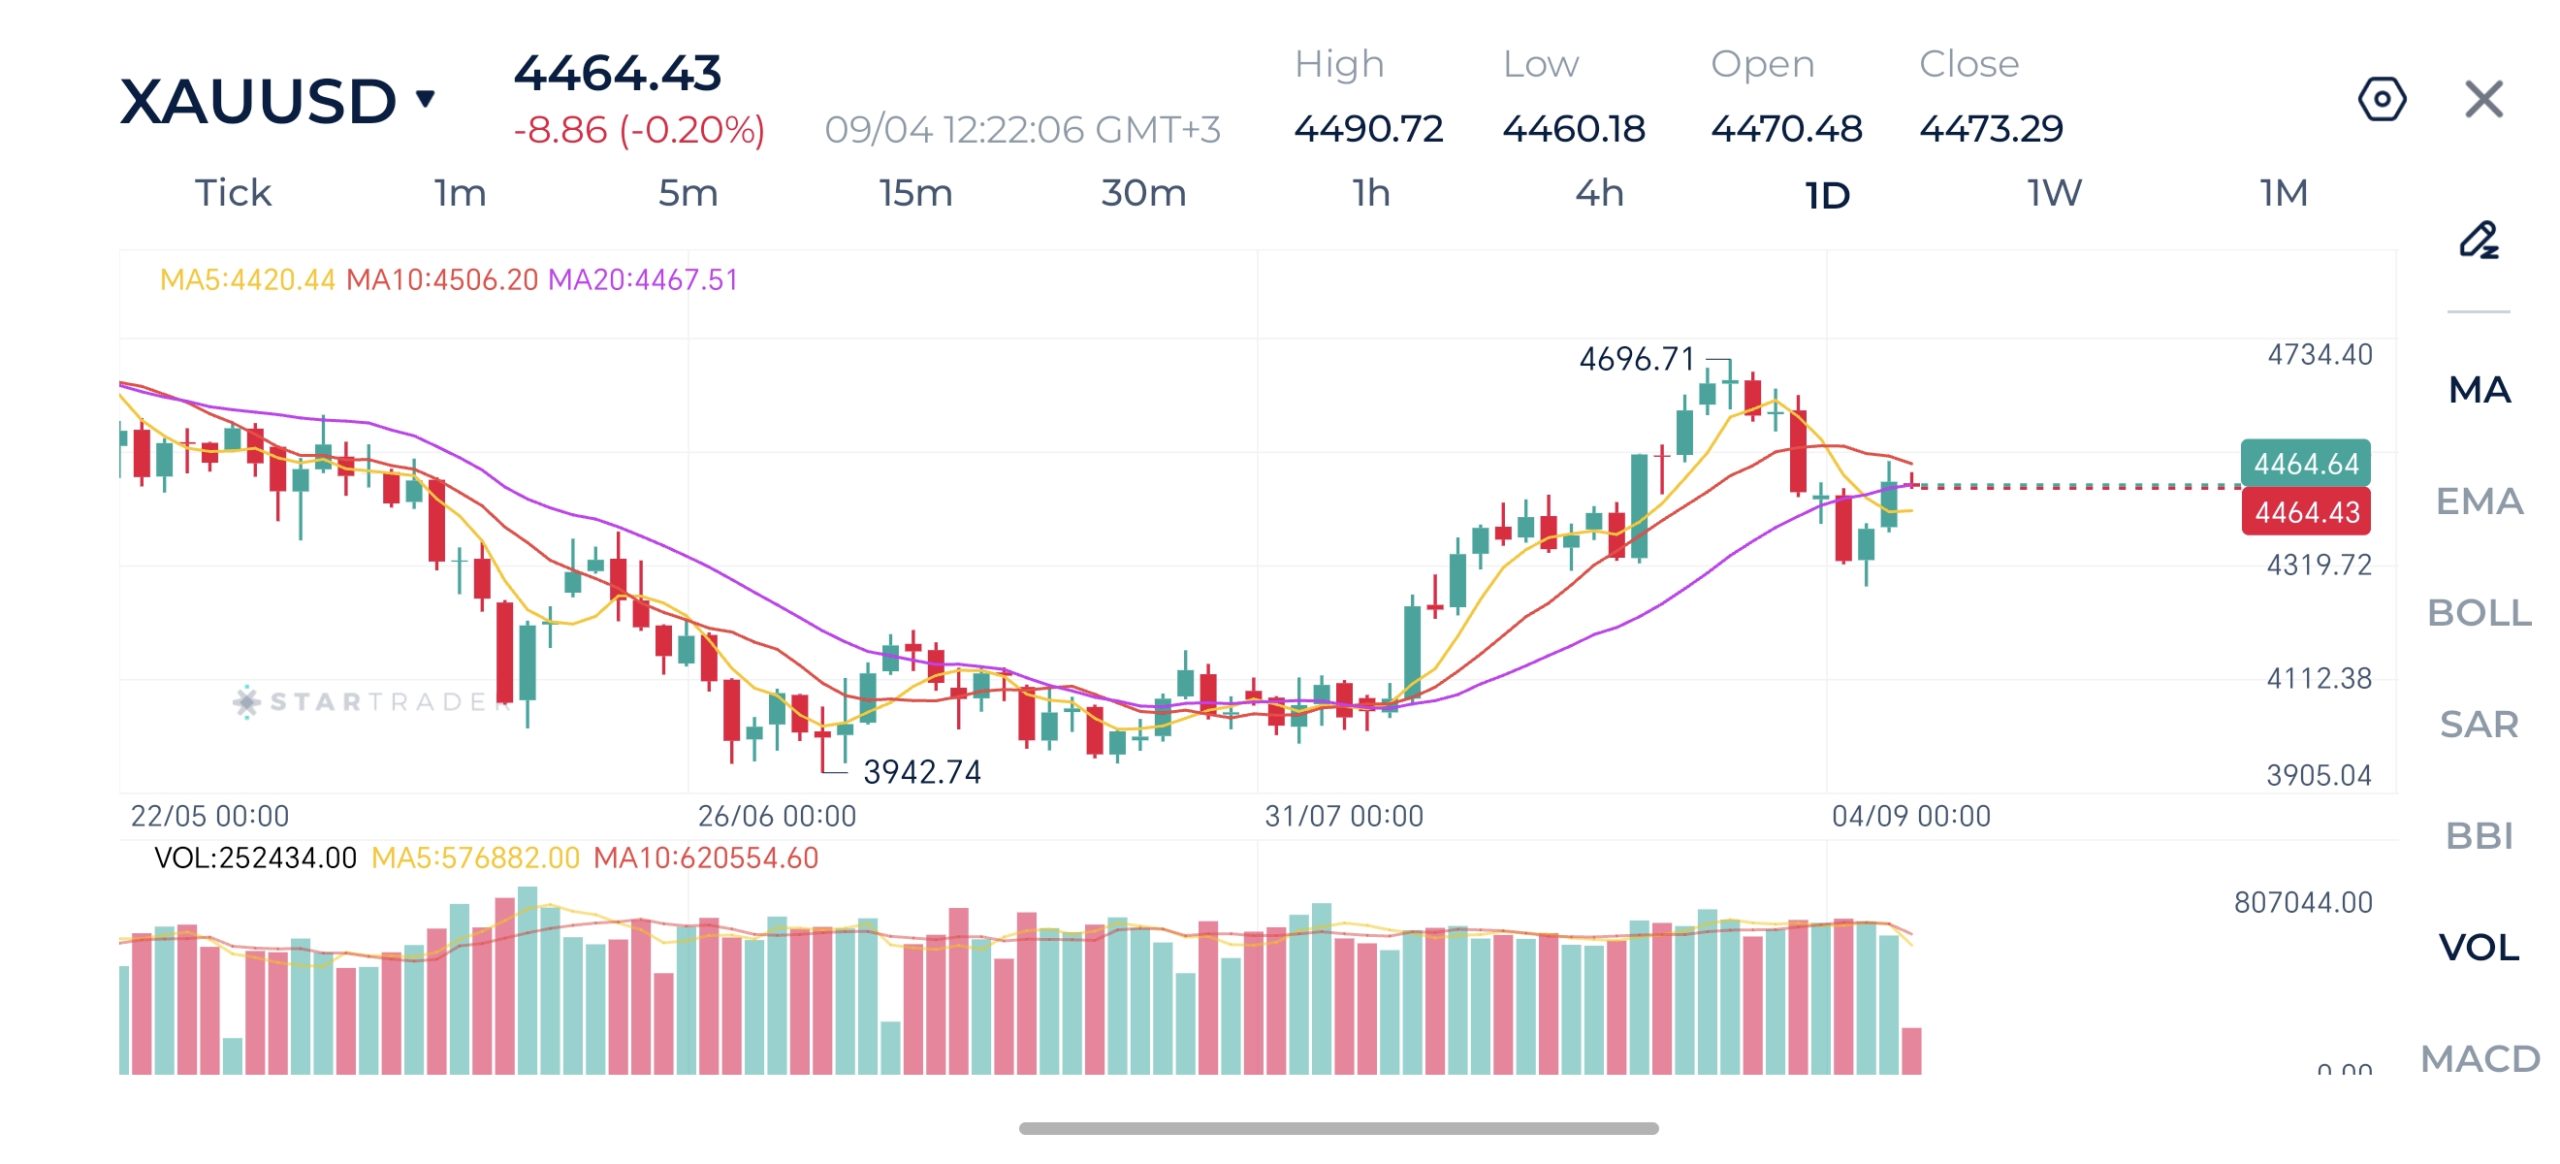Open the drawing pencil tool
Viewport: 2560px width, 1164px height.
pos(2479,240)
